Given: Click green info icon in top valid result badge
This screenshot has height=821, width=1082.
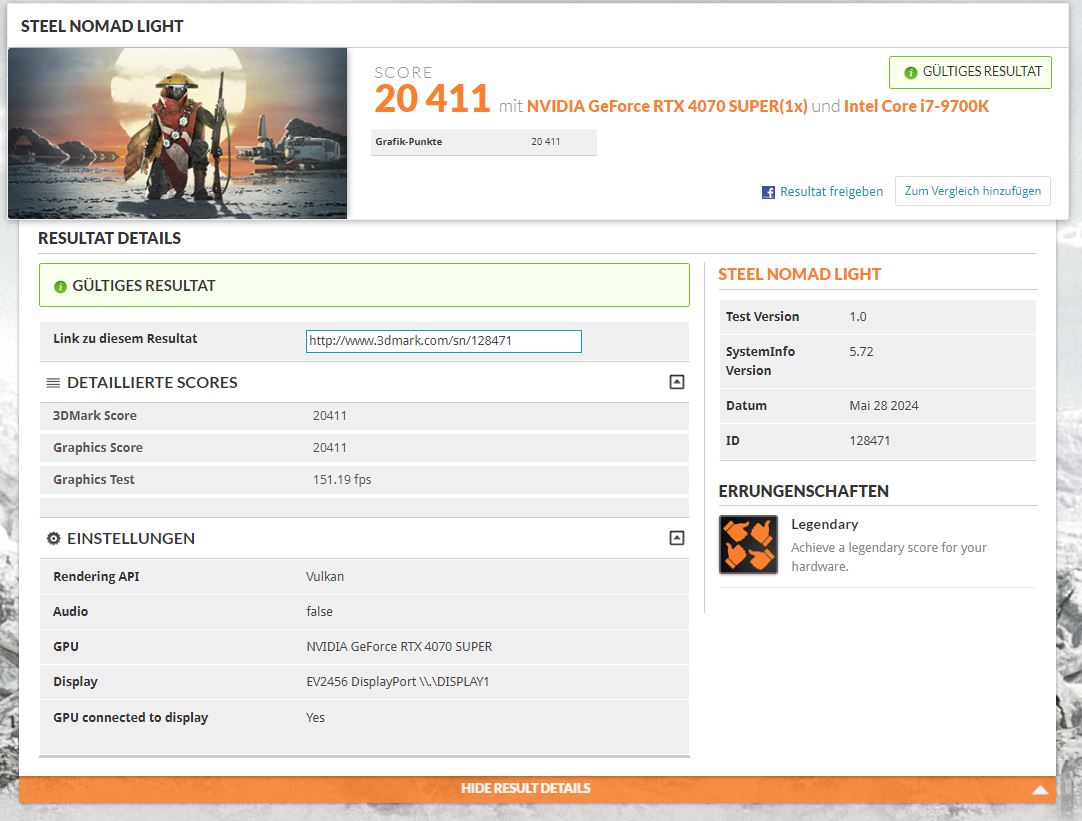Looking at the screenshot, I should (910, 72).
